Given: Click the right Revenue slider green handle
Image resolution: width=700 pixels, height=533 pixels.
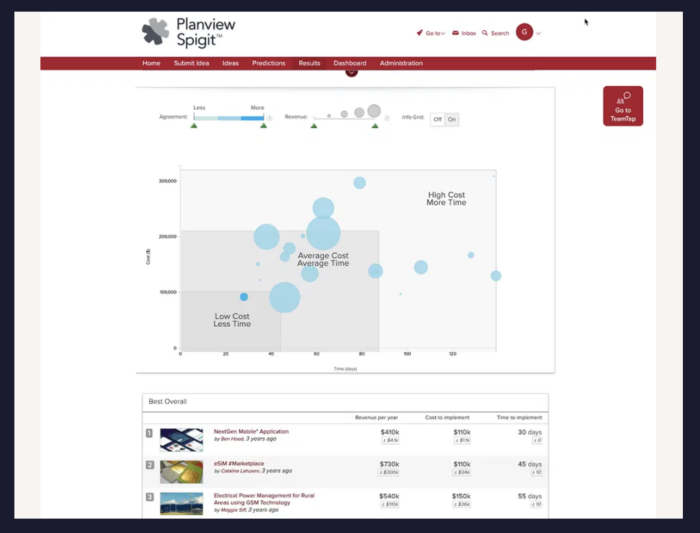Looking at the screenshot, I should tap(375, 126).
